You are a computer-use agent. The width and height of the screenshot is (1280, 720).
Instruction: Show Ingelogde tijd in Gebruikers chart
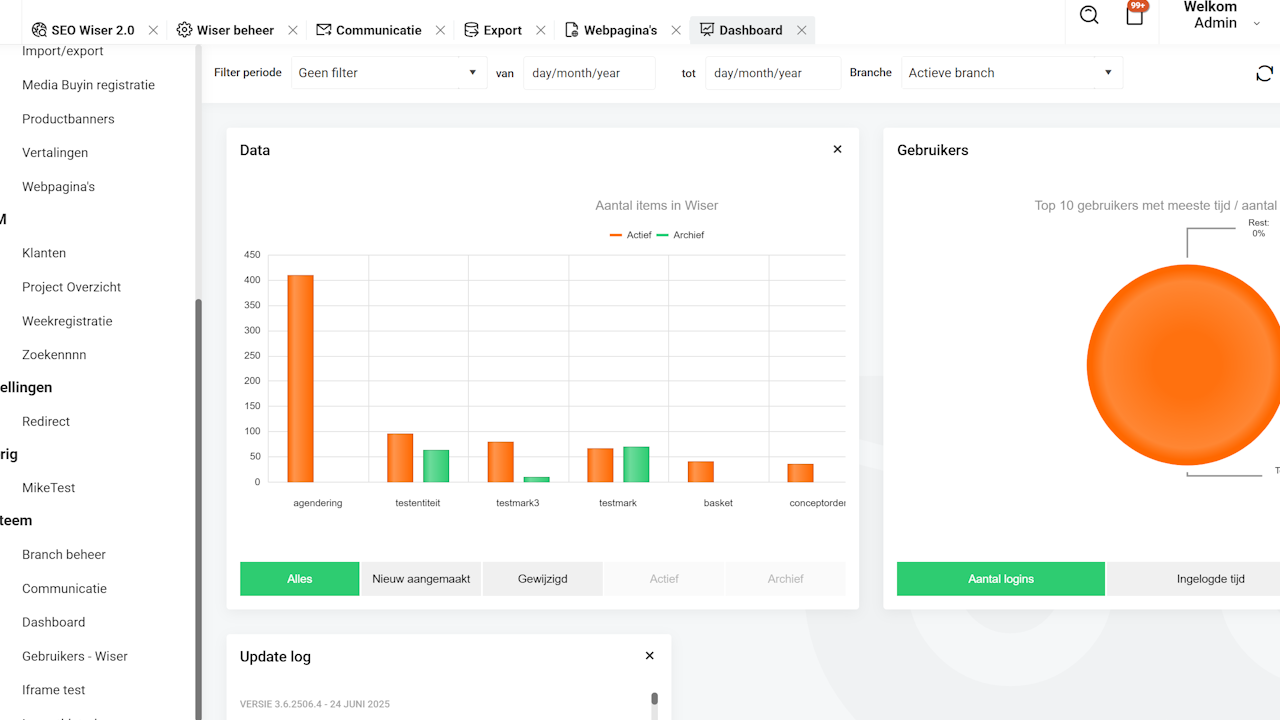1210,579
